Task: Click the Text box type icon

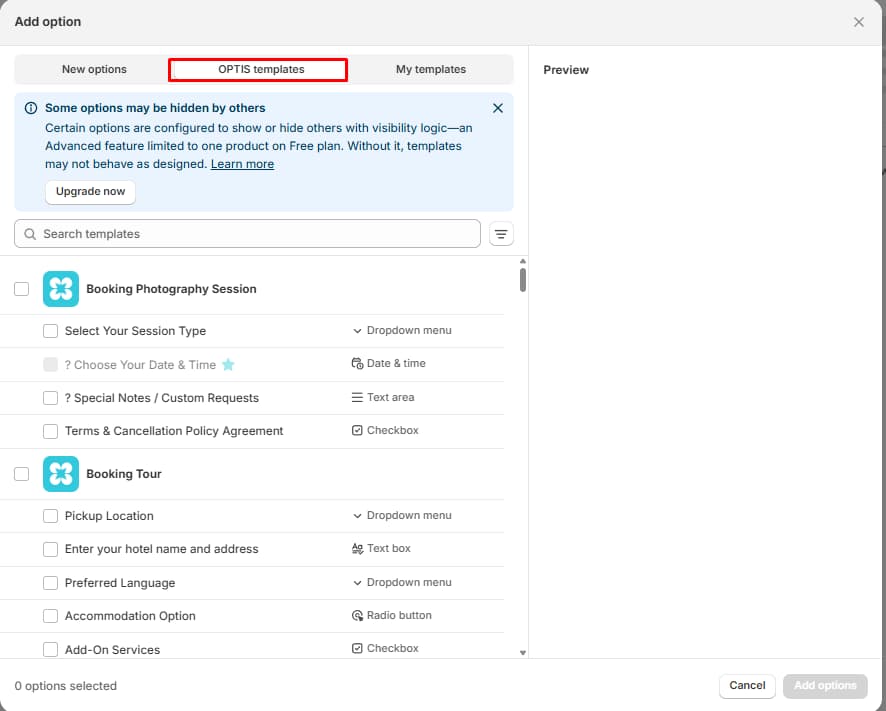Action: click(x=357, y=548)
